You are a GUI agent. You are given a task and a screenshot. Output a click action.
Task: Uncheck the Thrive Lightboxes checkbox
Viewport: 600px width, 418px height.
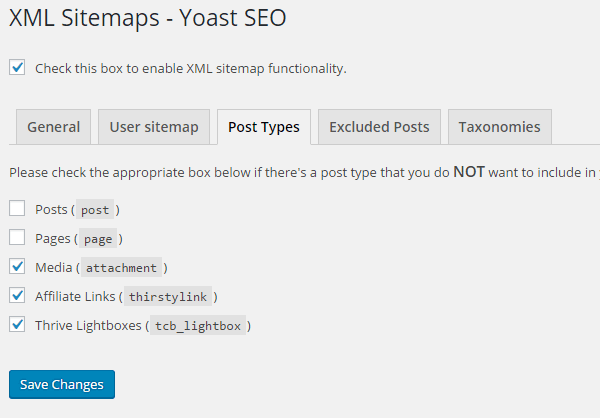pos(17,325)
